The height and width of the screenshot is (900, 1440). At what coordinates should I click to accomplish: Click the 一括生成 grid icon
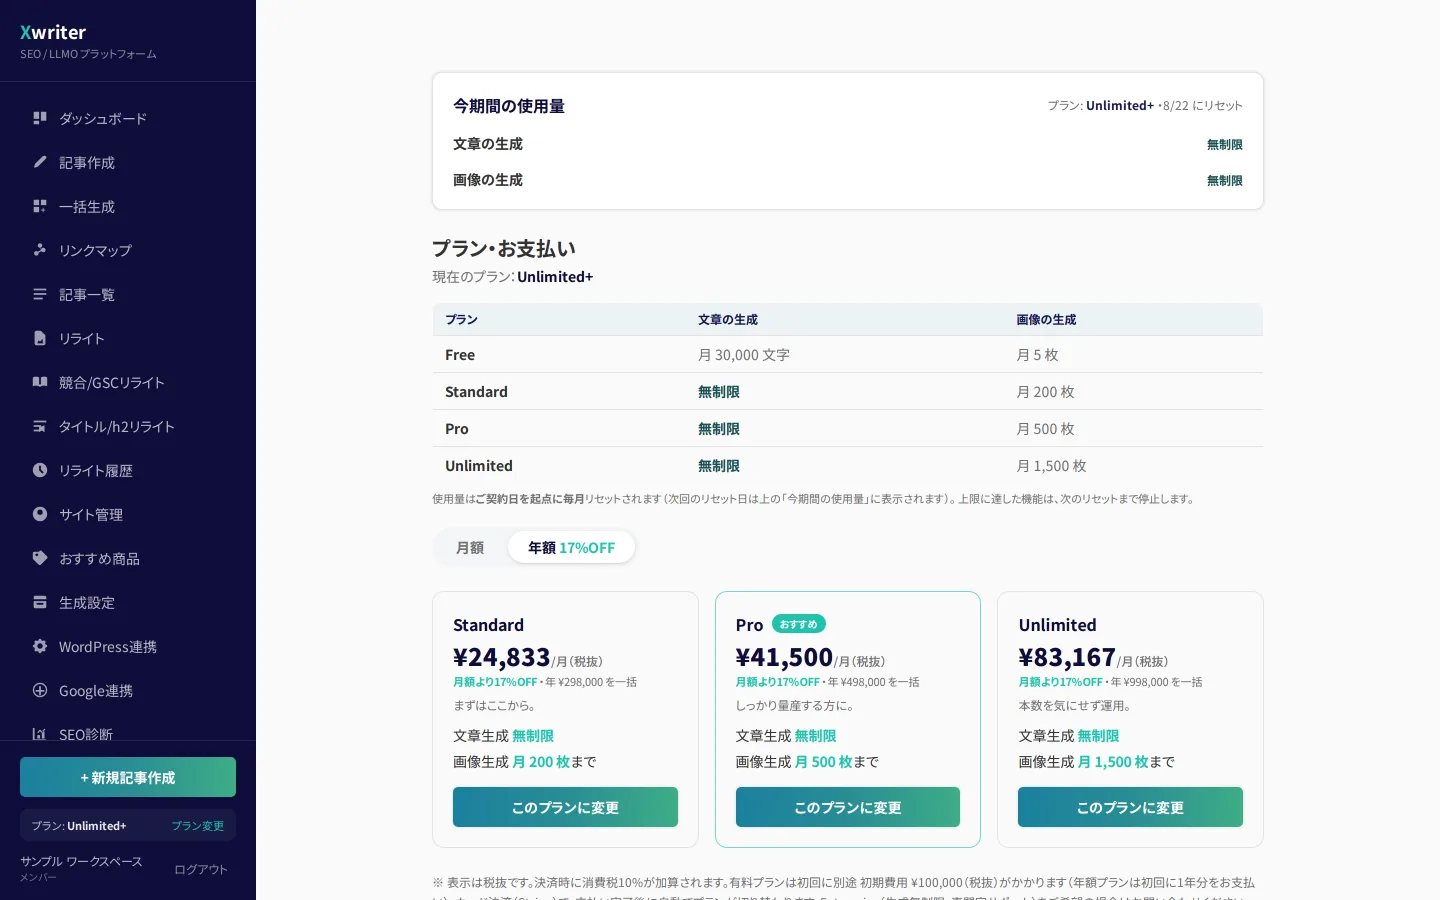click(x=40, y=206)
